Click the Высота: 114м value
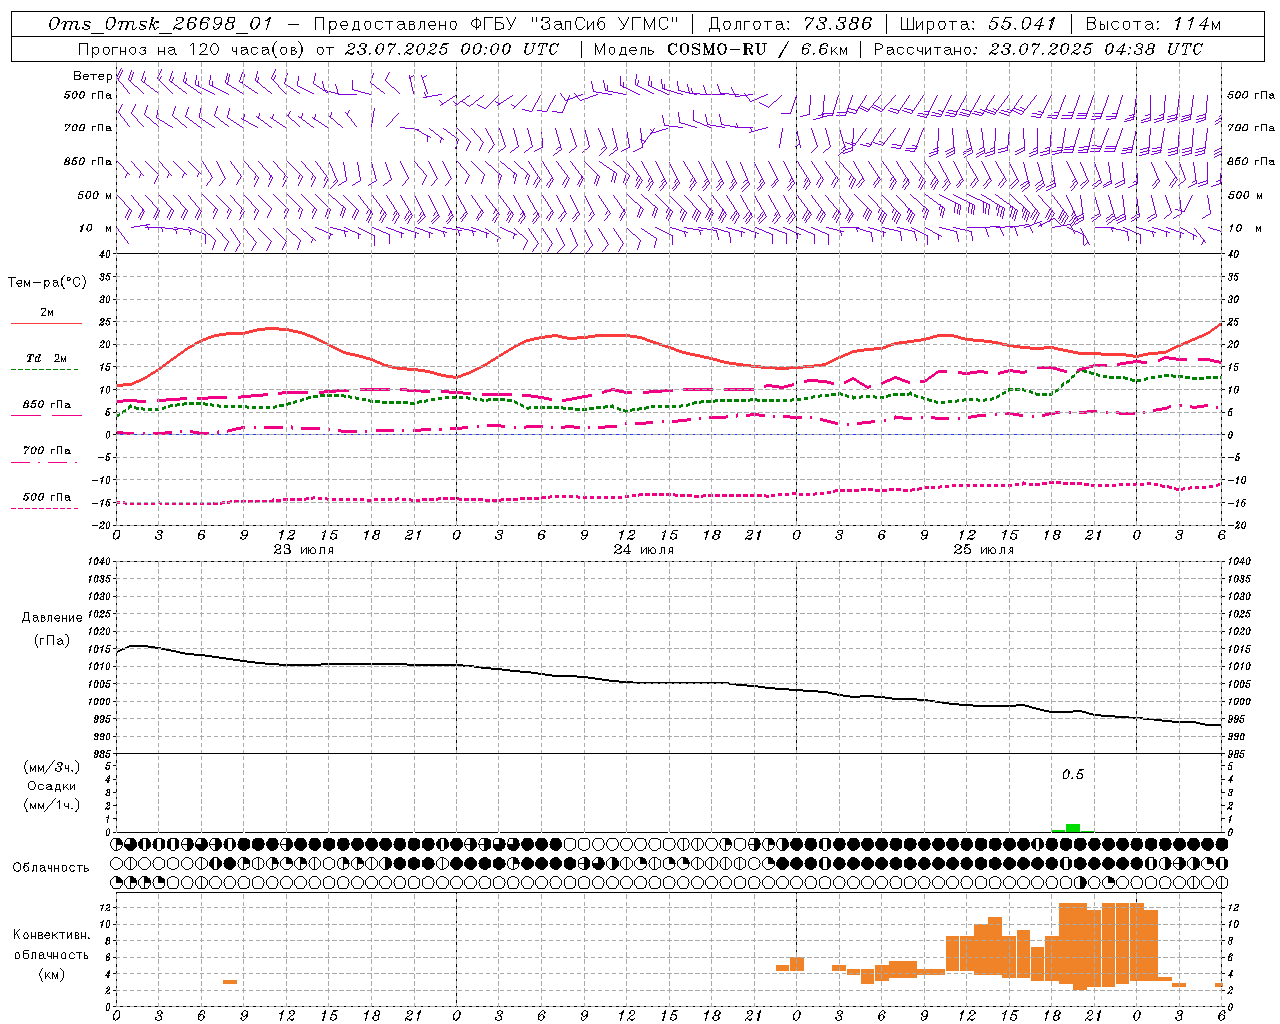The height and width of the screenshot is (1024, 1280). 1153,24
